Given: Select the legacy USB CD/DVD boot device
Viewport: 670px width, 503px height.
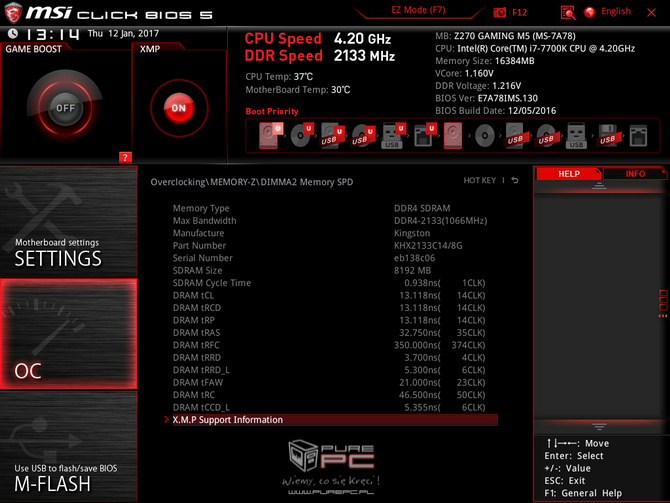Looking at the screenshot, I should coord(546,135).
